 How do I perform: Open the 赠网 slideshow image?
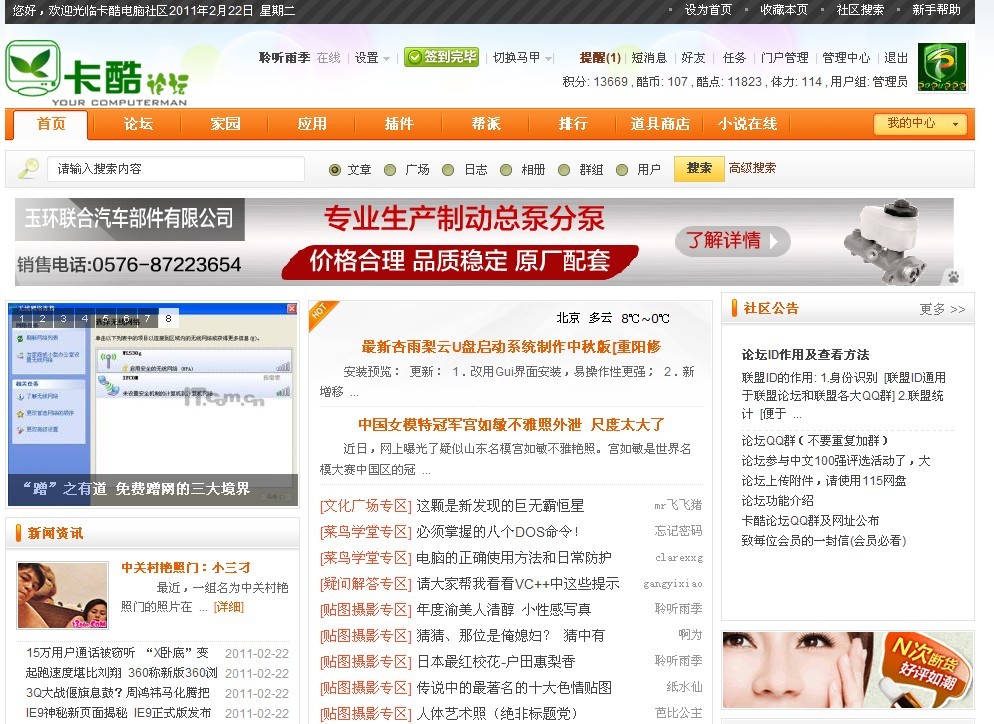153,404
